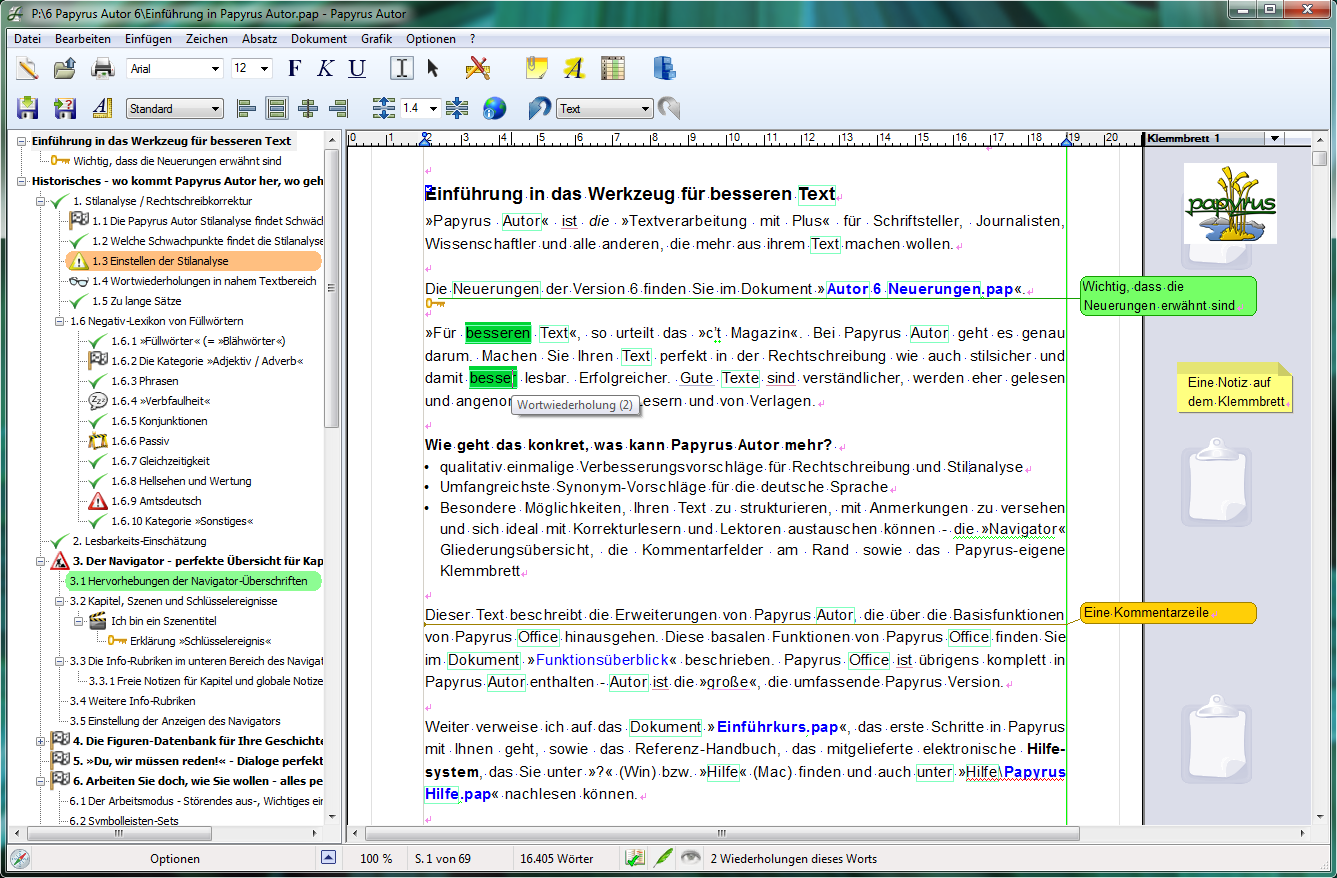Click the Papyrus Autor icon in title bar

coord(14,12)
